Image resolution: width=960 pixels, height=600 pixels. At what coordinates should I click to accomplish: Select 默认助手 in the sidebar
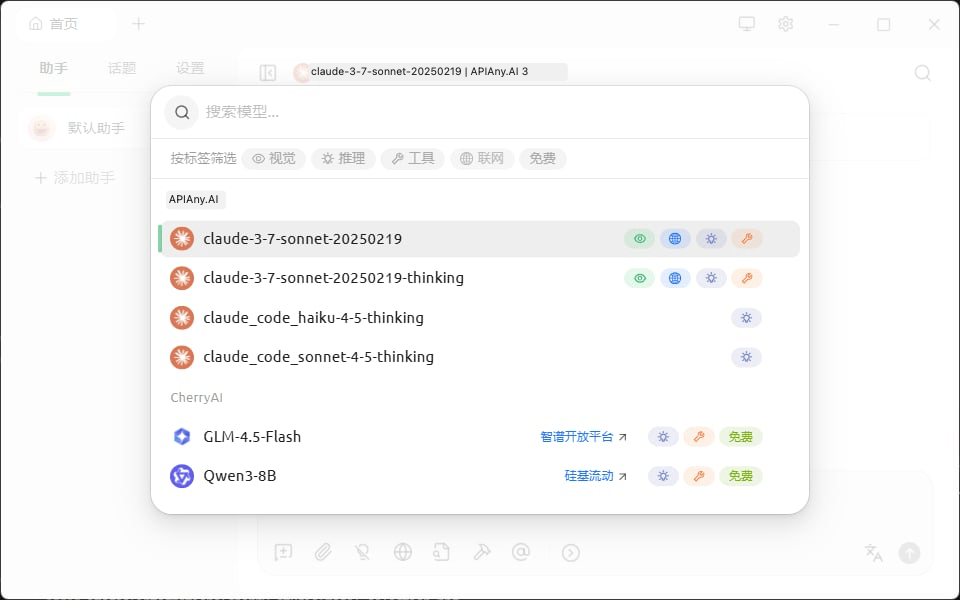(86, 128)
